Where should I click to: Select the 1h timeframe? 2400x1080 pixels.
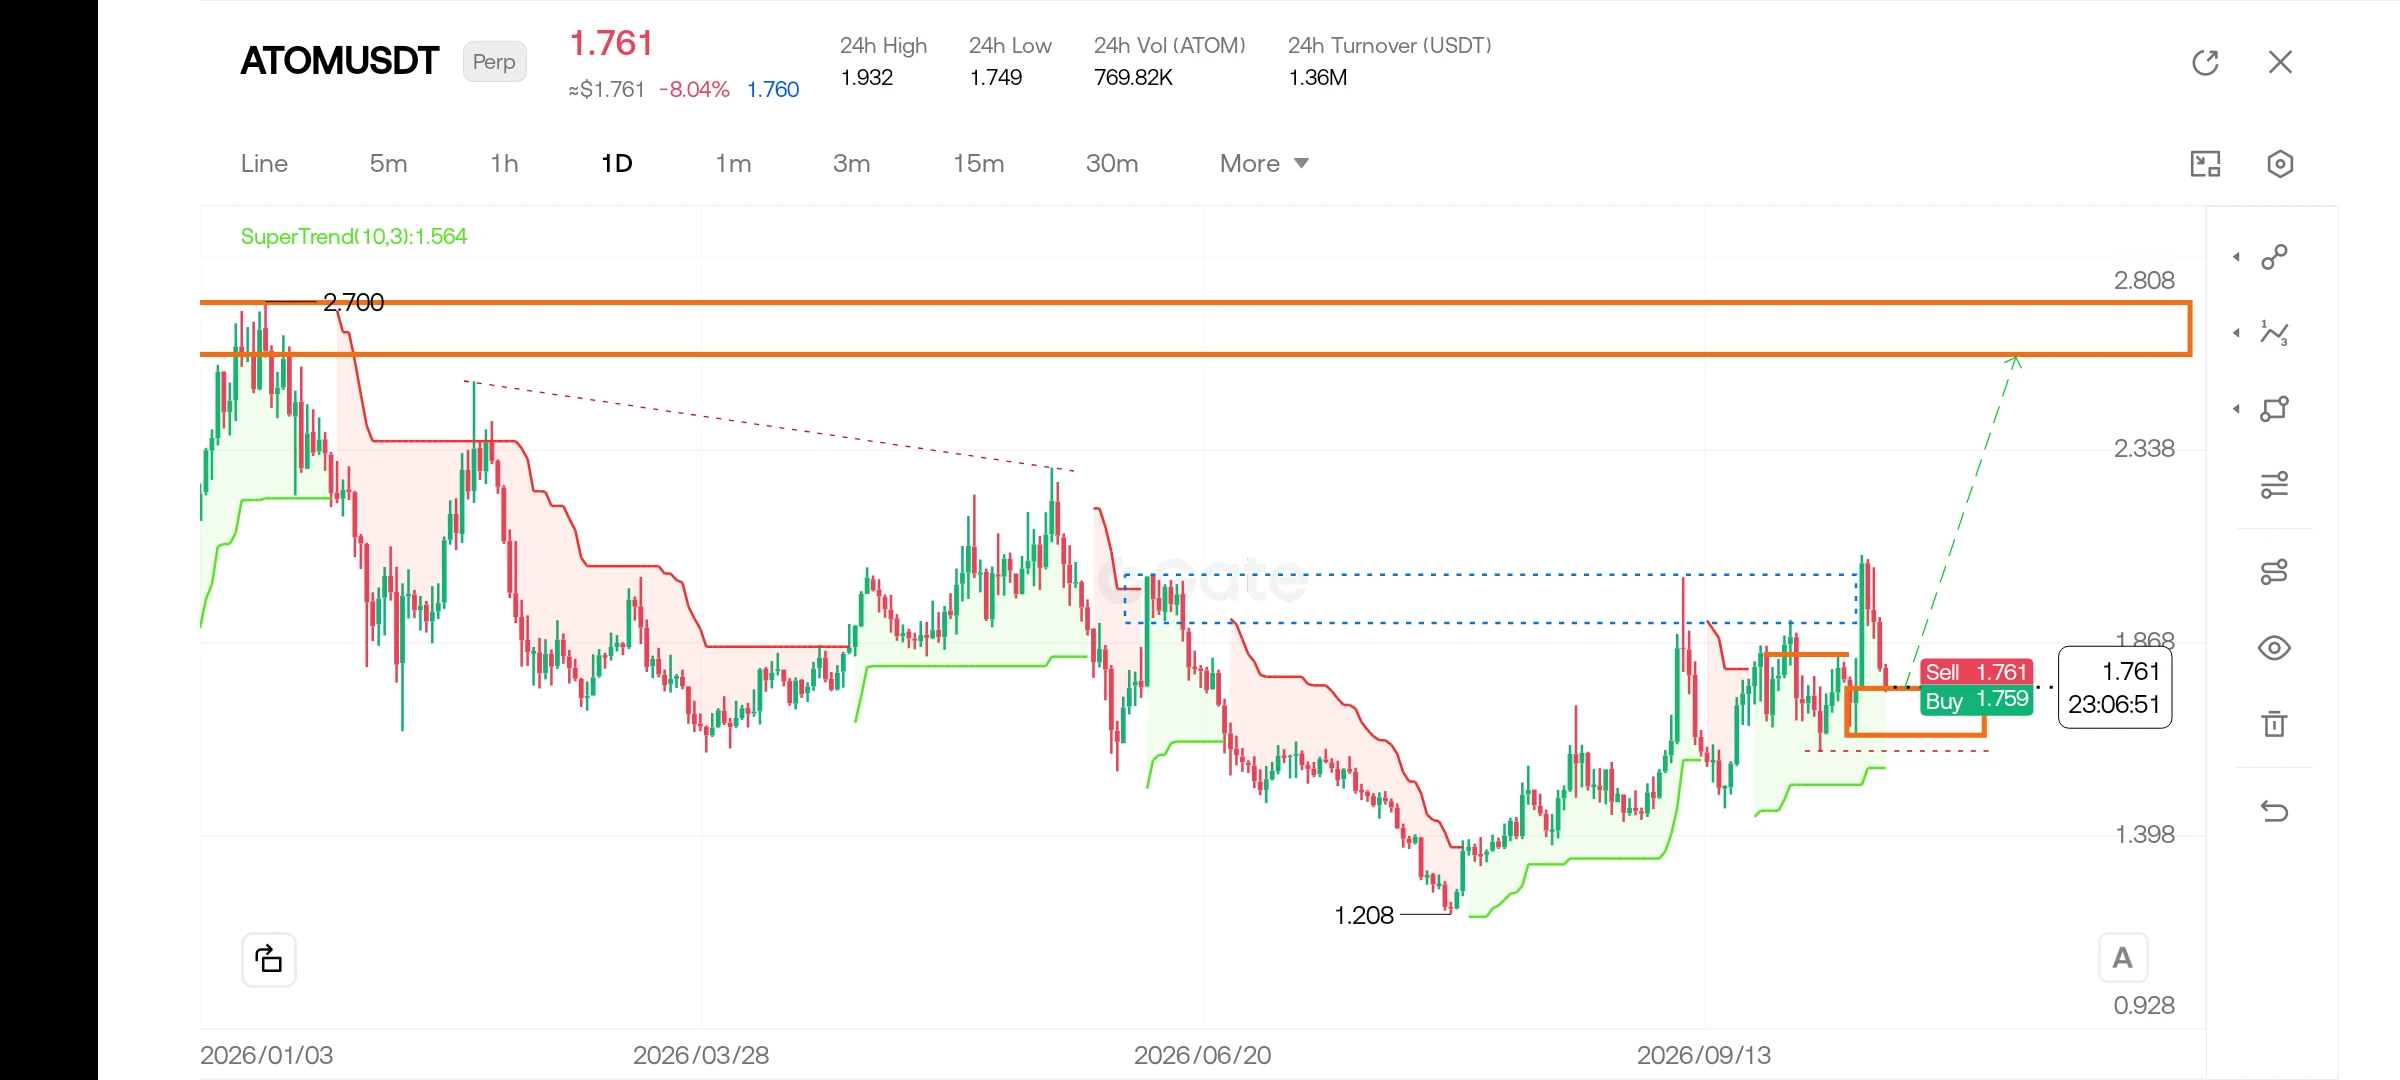tap(504, 164)
